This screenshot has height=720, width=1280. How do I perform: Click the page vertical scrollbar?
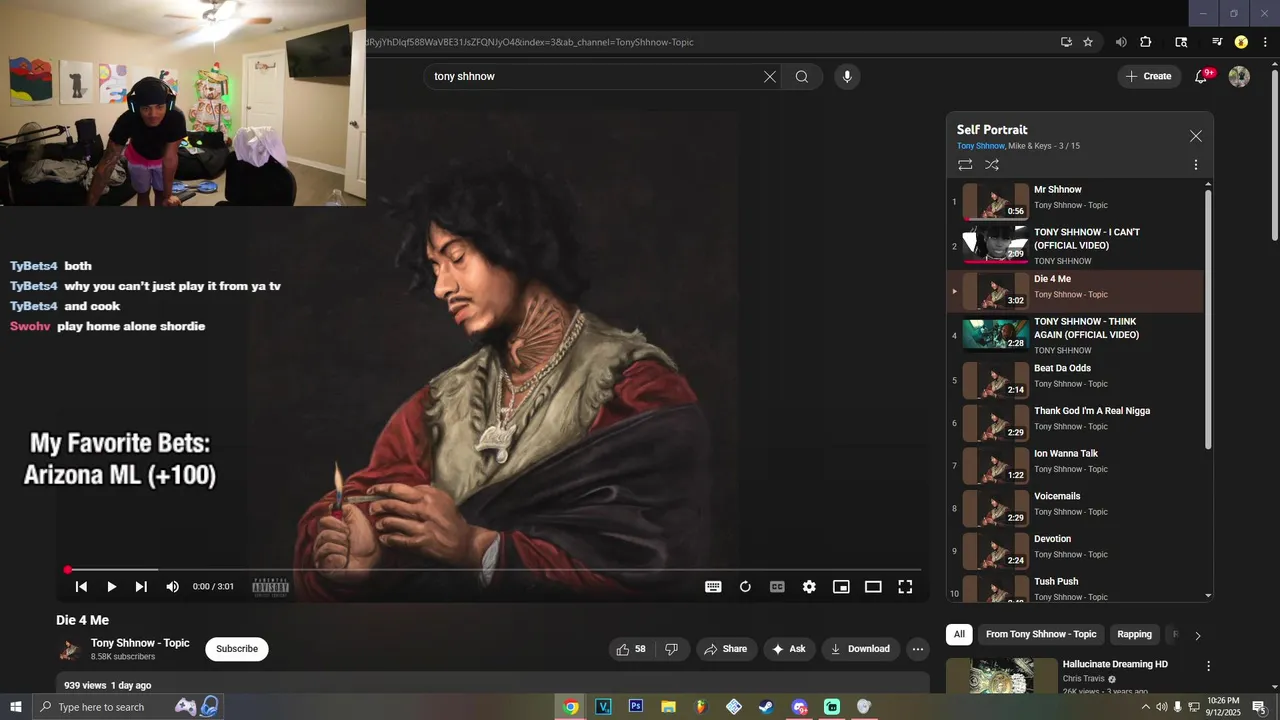click(x=1274, y=155)
